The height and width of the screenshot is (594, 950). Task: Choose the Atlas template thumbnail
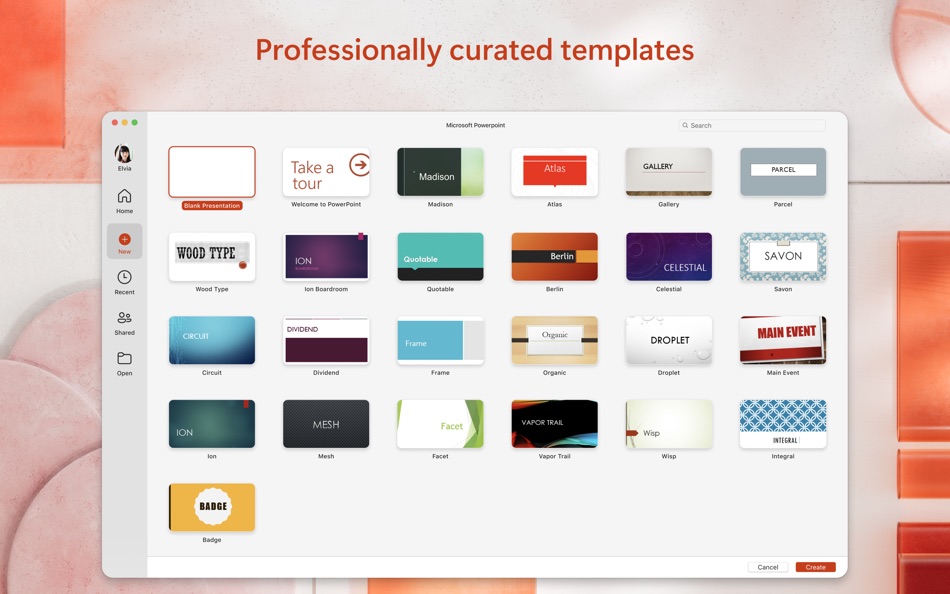(554, 172)
